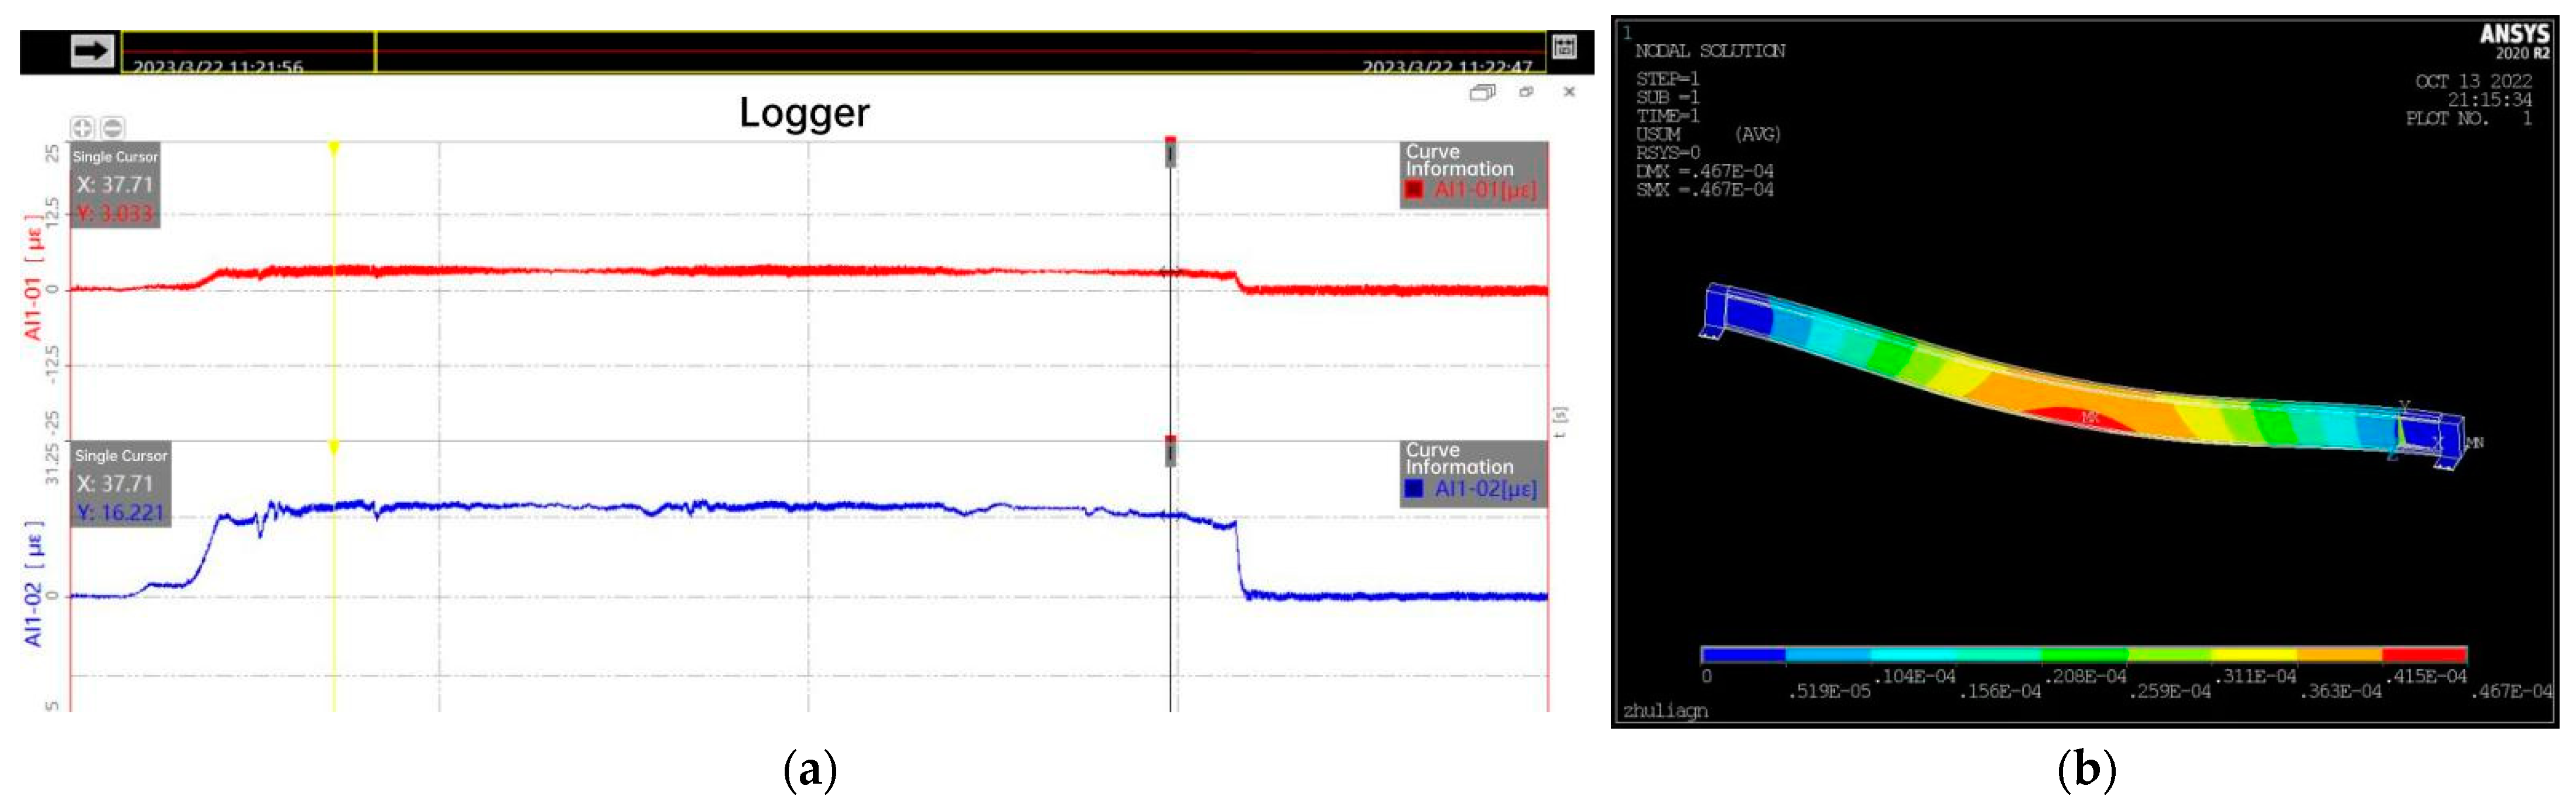Select the black cursor handle on bottom chart
Image resolution: width=2576 pixels, height=810 pixels.
pos(1170,452)
